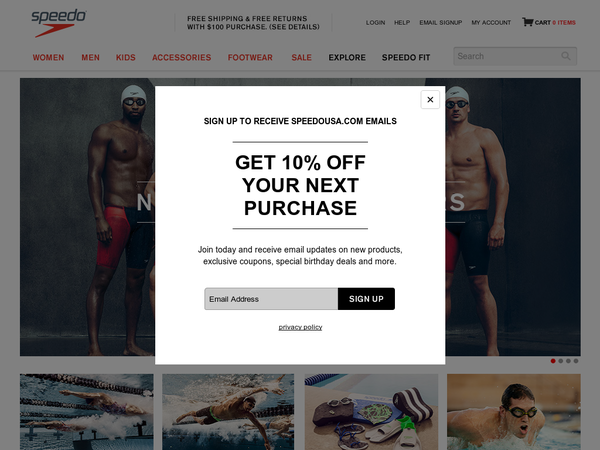Focus the Search box
The image size is (600, 450).
(x=515, y=56)
